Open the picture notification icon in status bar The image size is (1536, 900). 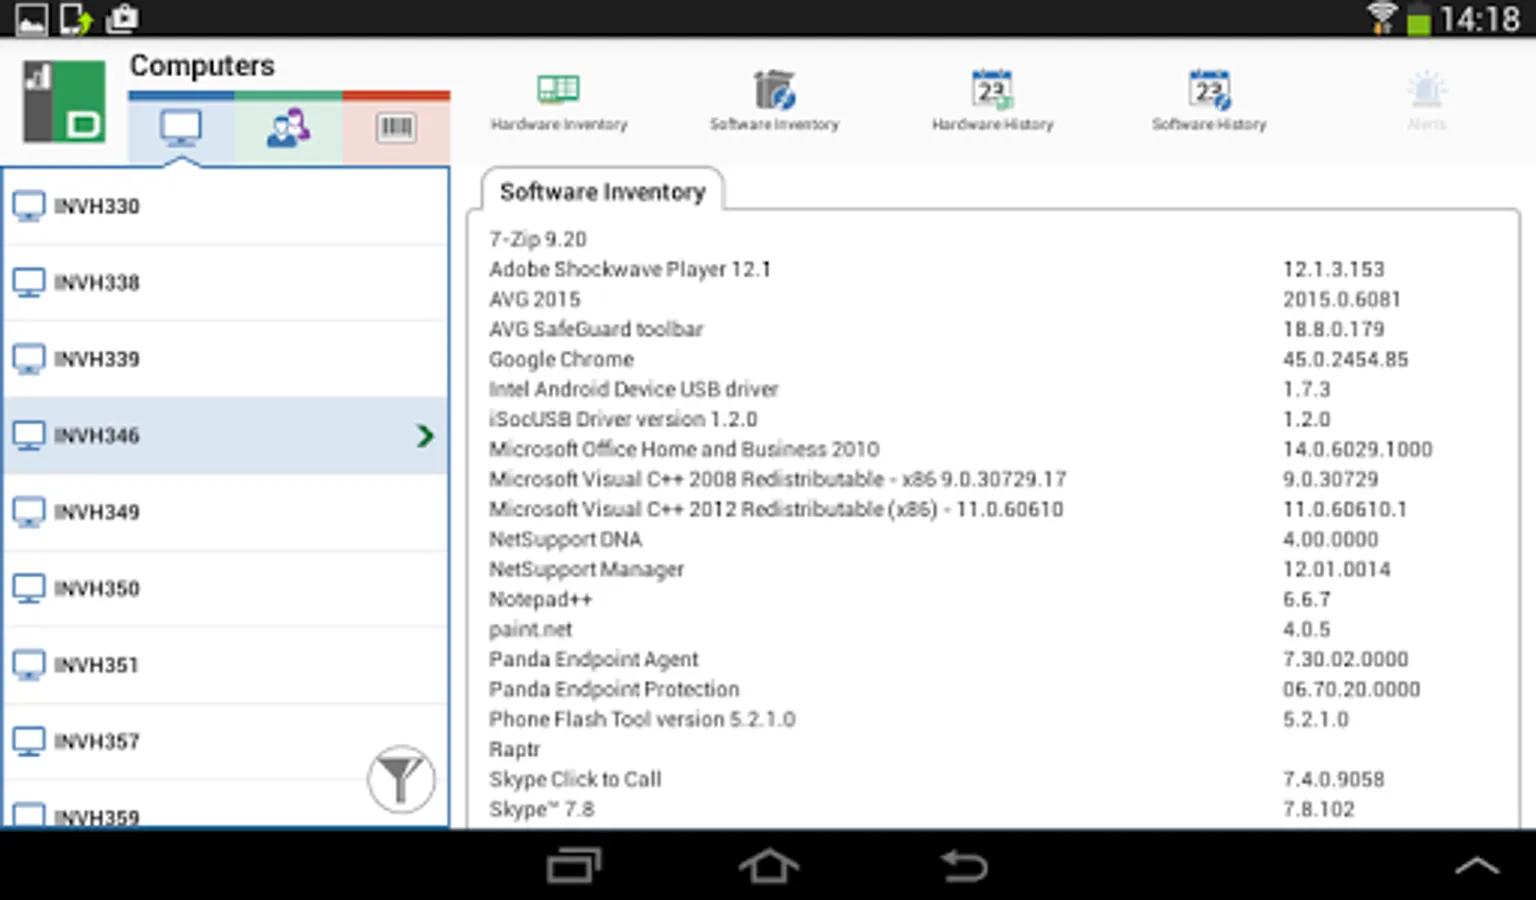31,19
